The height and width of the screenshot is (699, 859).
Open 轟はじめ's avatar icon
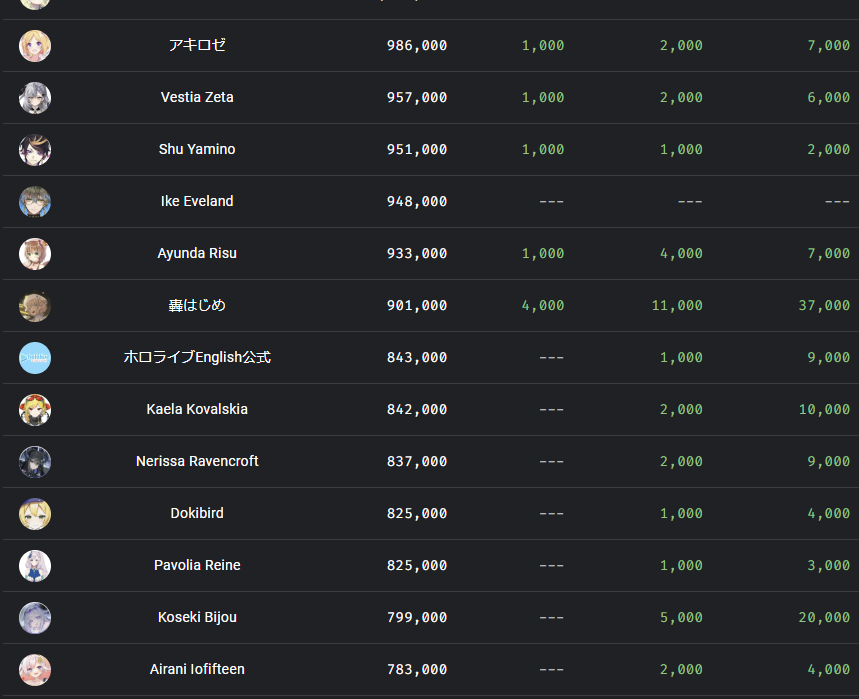point(35,306)
